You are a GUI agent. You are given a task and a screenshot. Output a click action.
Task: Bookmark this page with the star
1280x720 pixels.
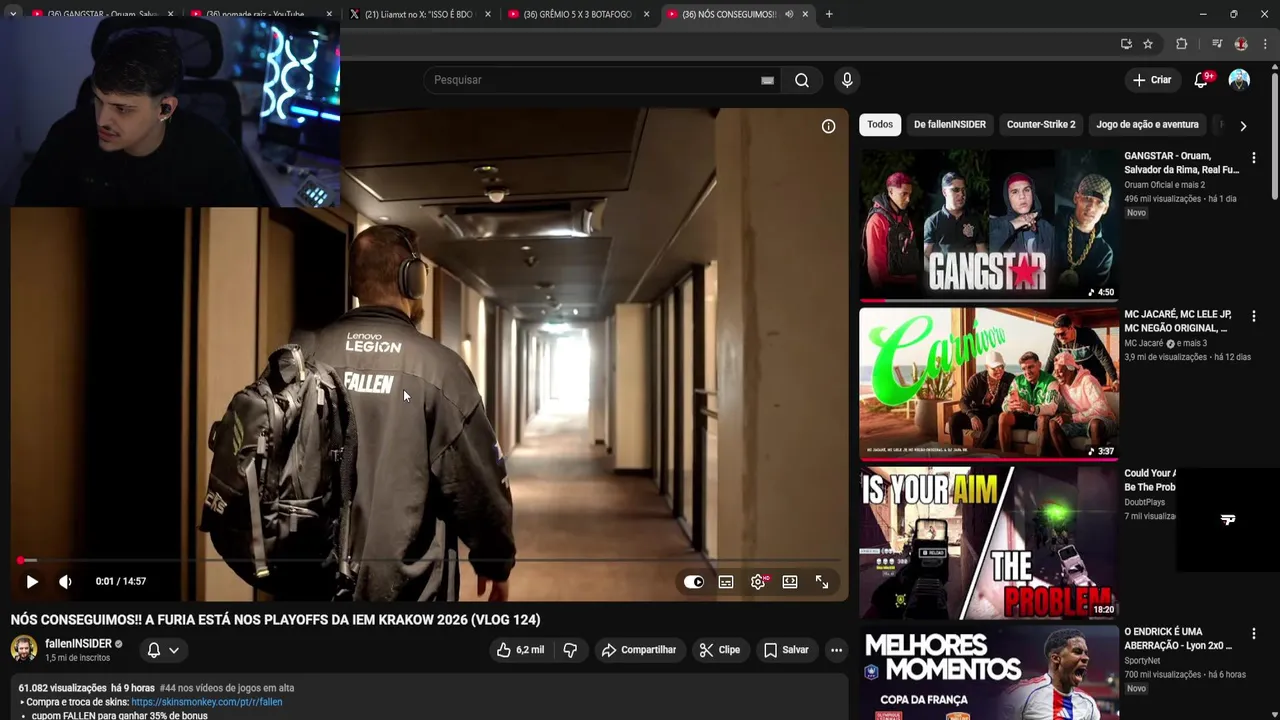1148,44
